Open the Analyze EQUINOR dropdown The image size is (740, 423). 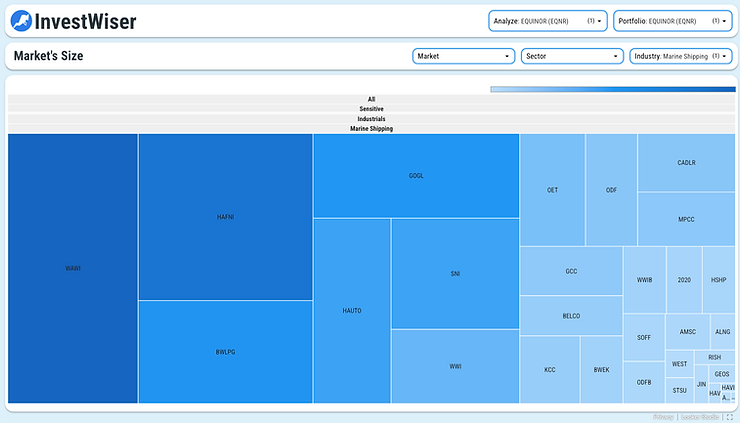[x=547, y=21]
